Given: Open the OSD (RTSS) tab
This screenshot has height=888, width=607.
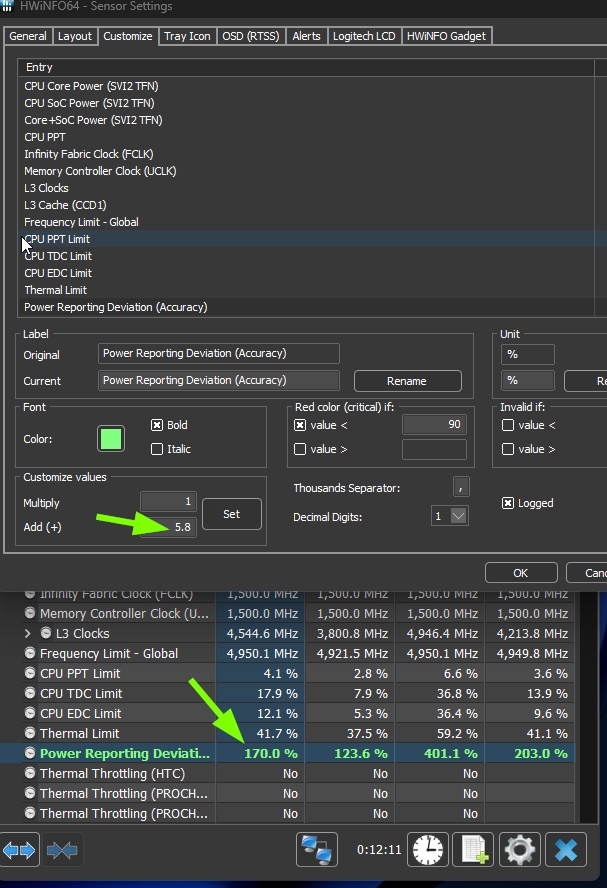Looking at the screenshot, I should (x=251, y=36).
